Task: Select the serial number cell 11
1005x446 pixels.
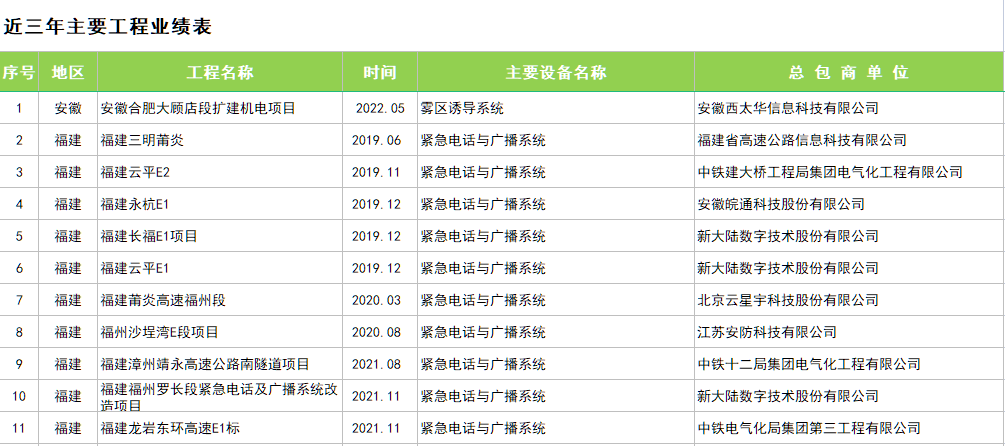Action: point(19,428)
